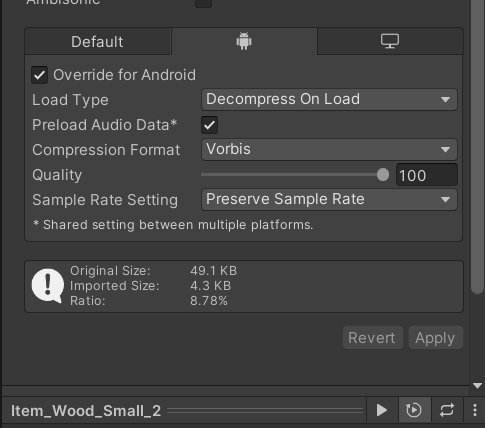Image resolution: width=485 pixels, height=428 pixels.
Task: Toggle auto-play for the preview clip
Action: [x=414, y=410]
